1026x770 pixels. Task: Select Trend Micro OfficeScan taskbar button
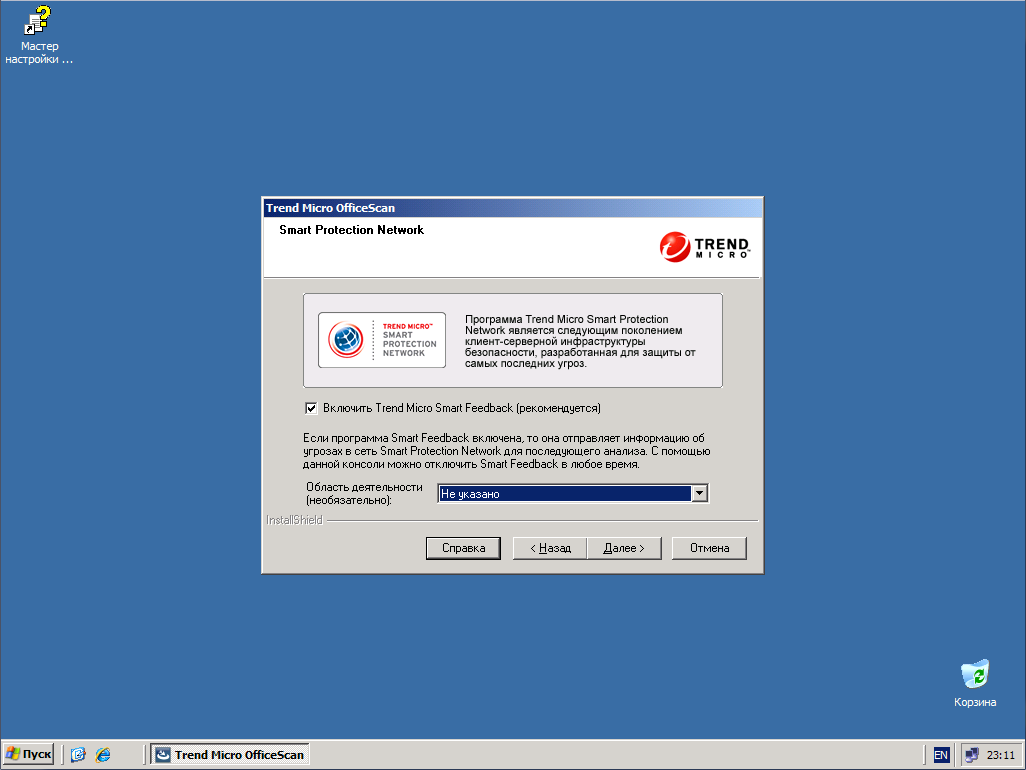230,754
